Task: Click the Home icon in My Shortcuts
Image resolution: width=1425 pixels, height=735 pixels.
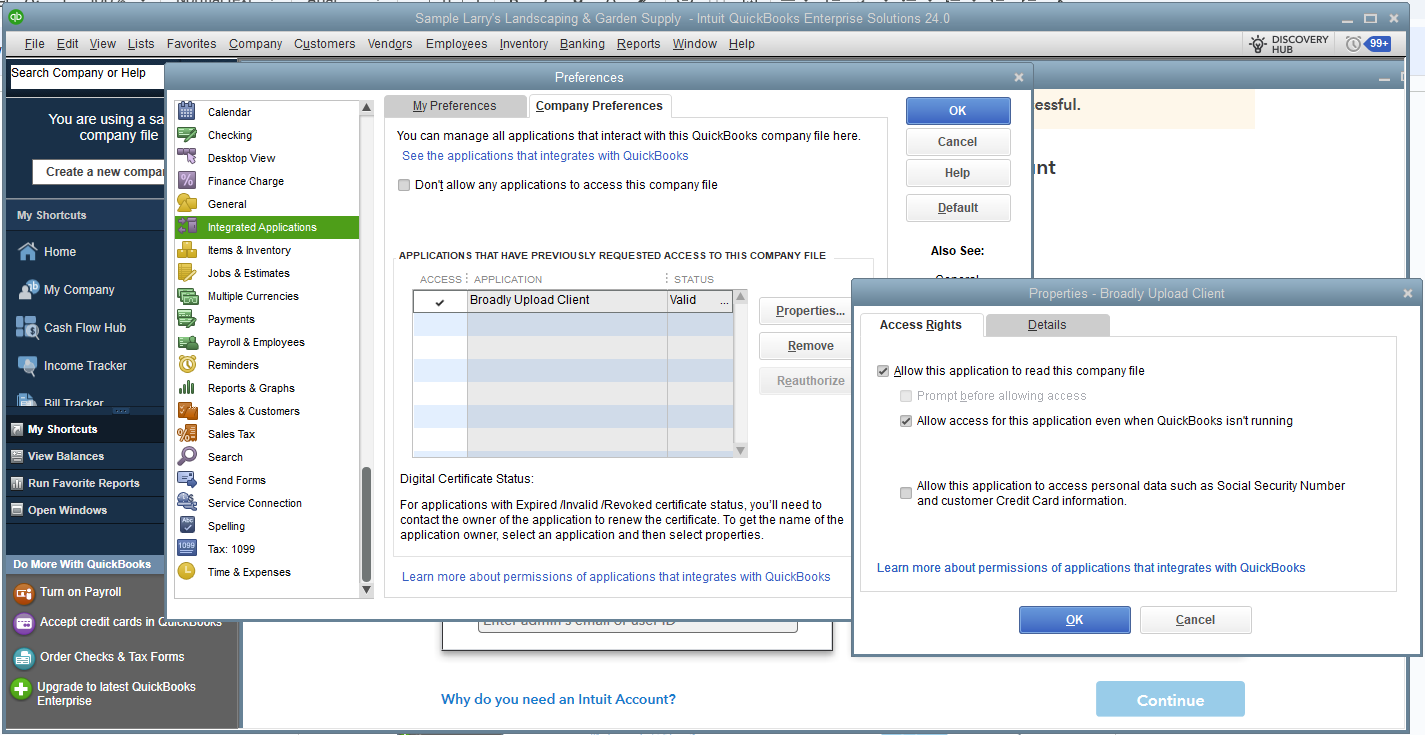Action: [x=27, y=252]
